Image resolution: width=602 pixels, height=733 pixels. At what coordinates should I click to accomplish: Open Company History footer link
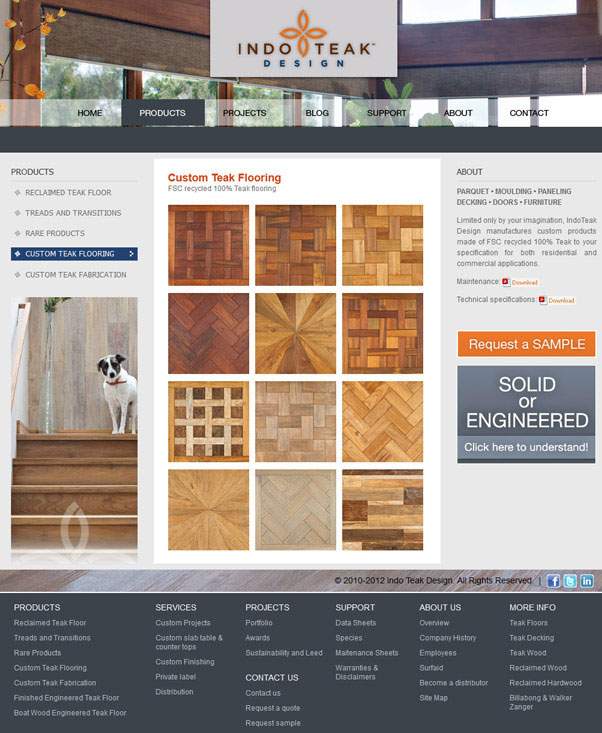tap(448, 638)
